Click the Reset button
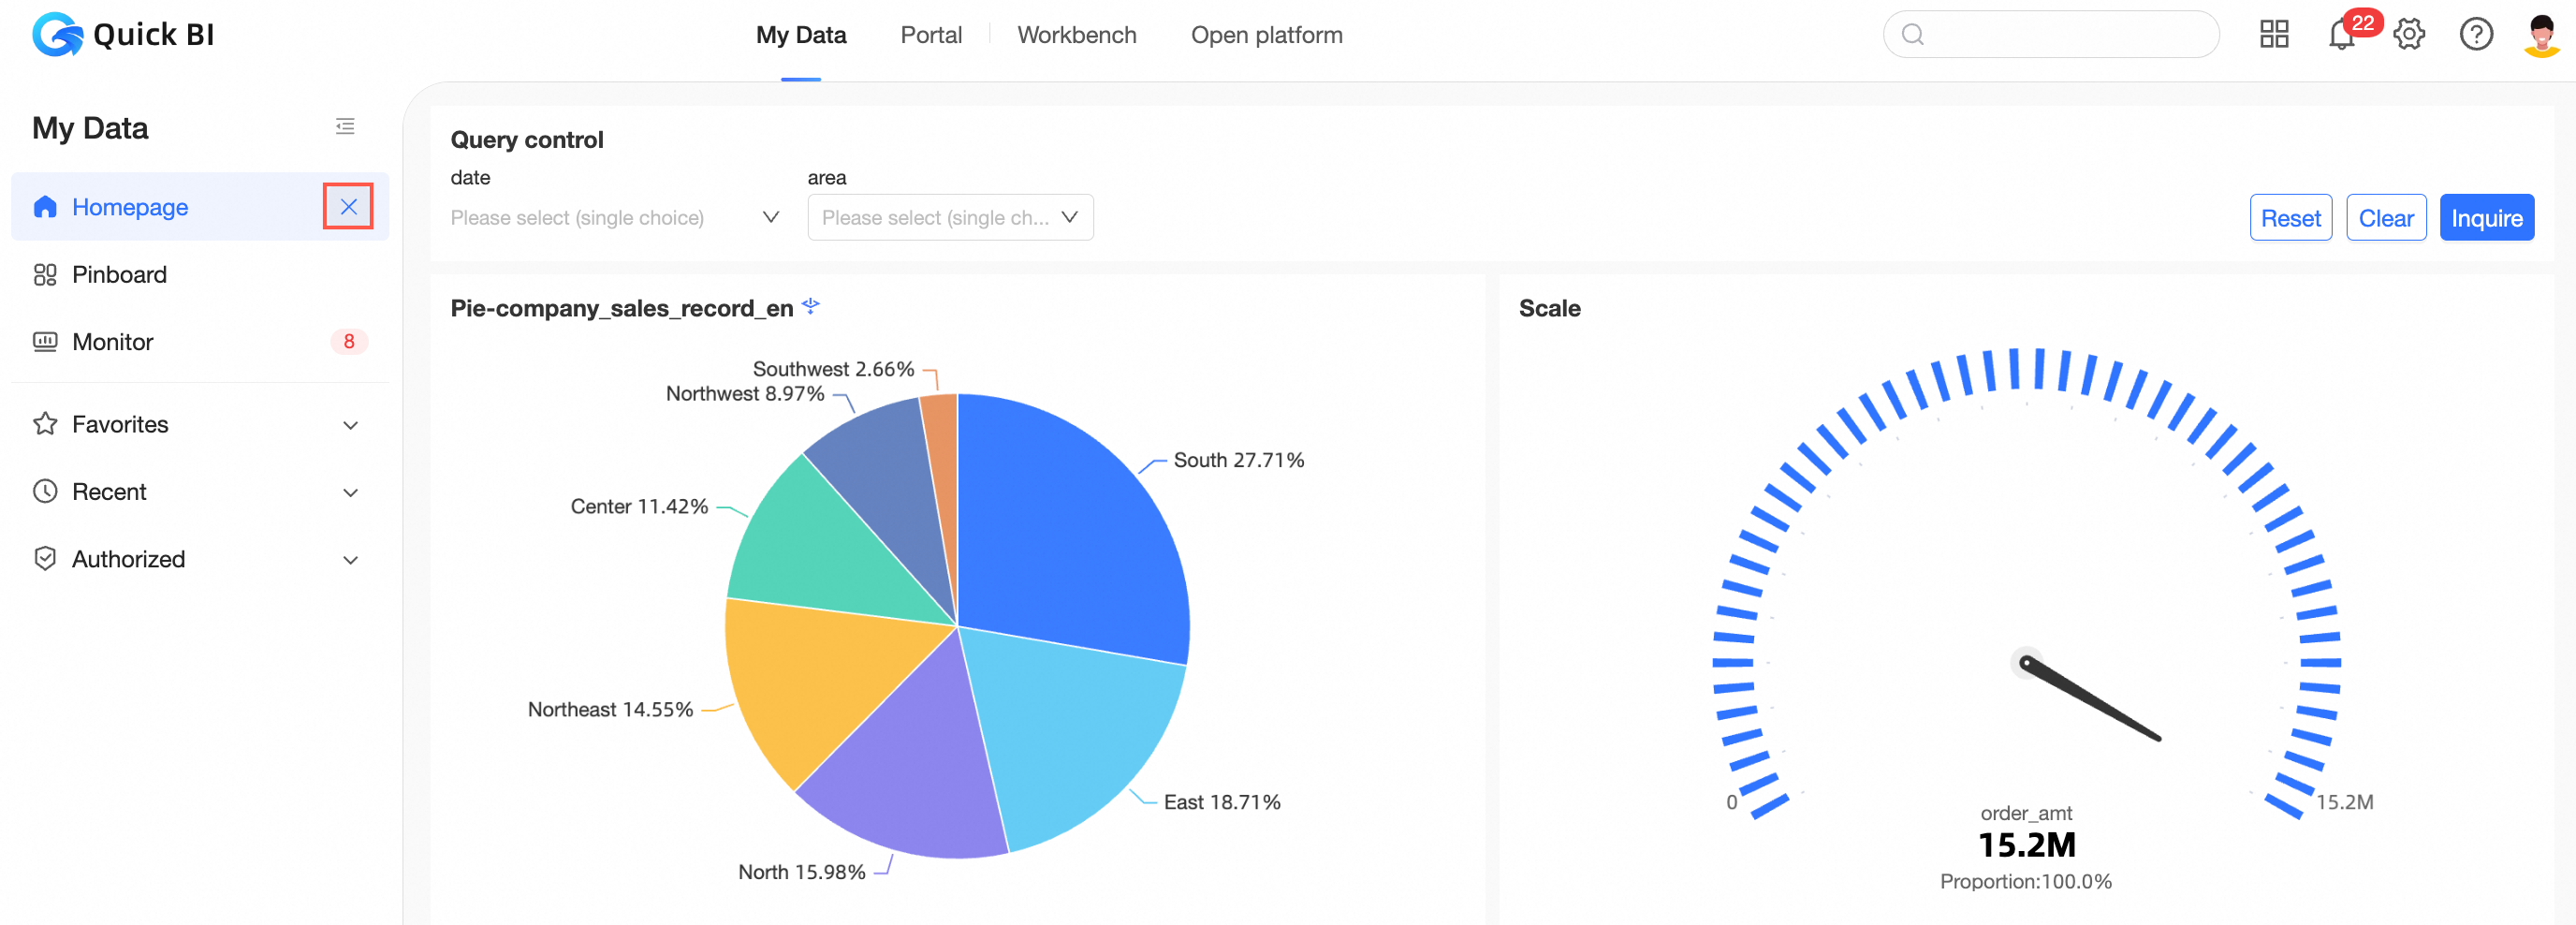 2290,217
